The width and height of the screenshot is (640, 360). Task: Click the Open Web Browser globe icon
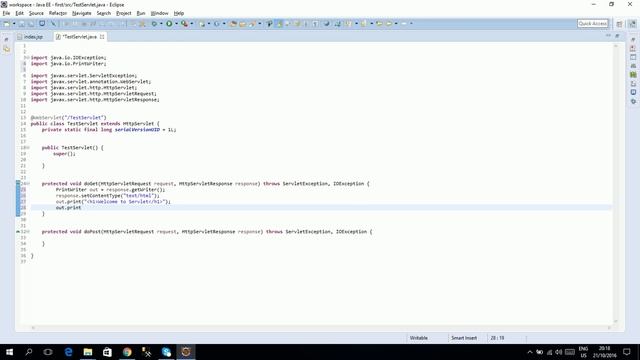point(327,24)
